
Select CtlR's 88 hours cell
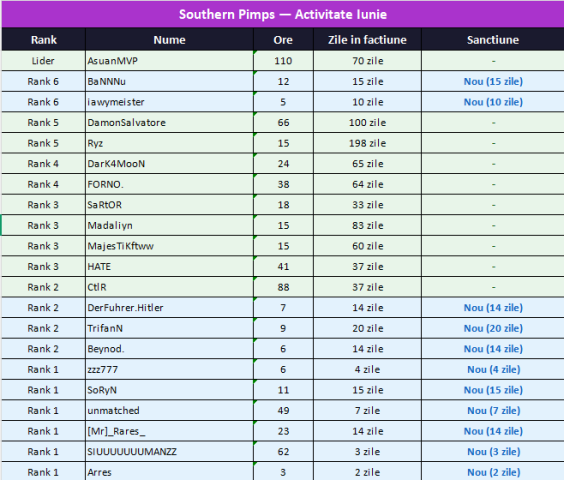283,287
